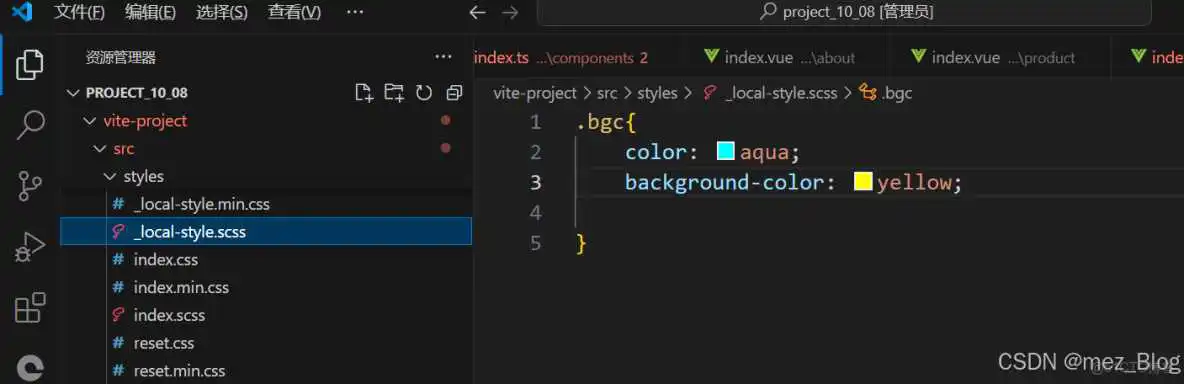Open the Extensions view
The height and width of the screenshot is (384, 1184).
[x=30, y=309]
